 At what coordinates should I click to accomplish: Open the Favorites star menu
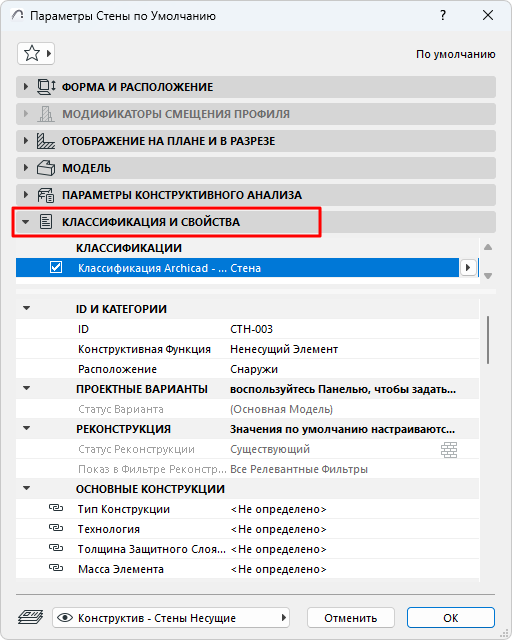(x=36, y=53)
